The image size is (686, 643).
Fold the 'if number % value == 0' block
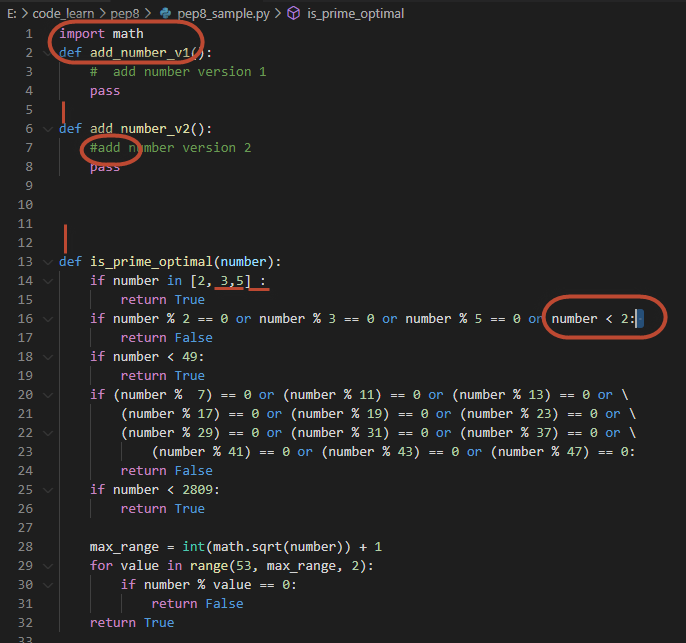point(46,585)
